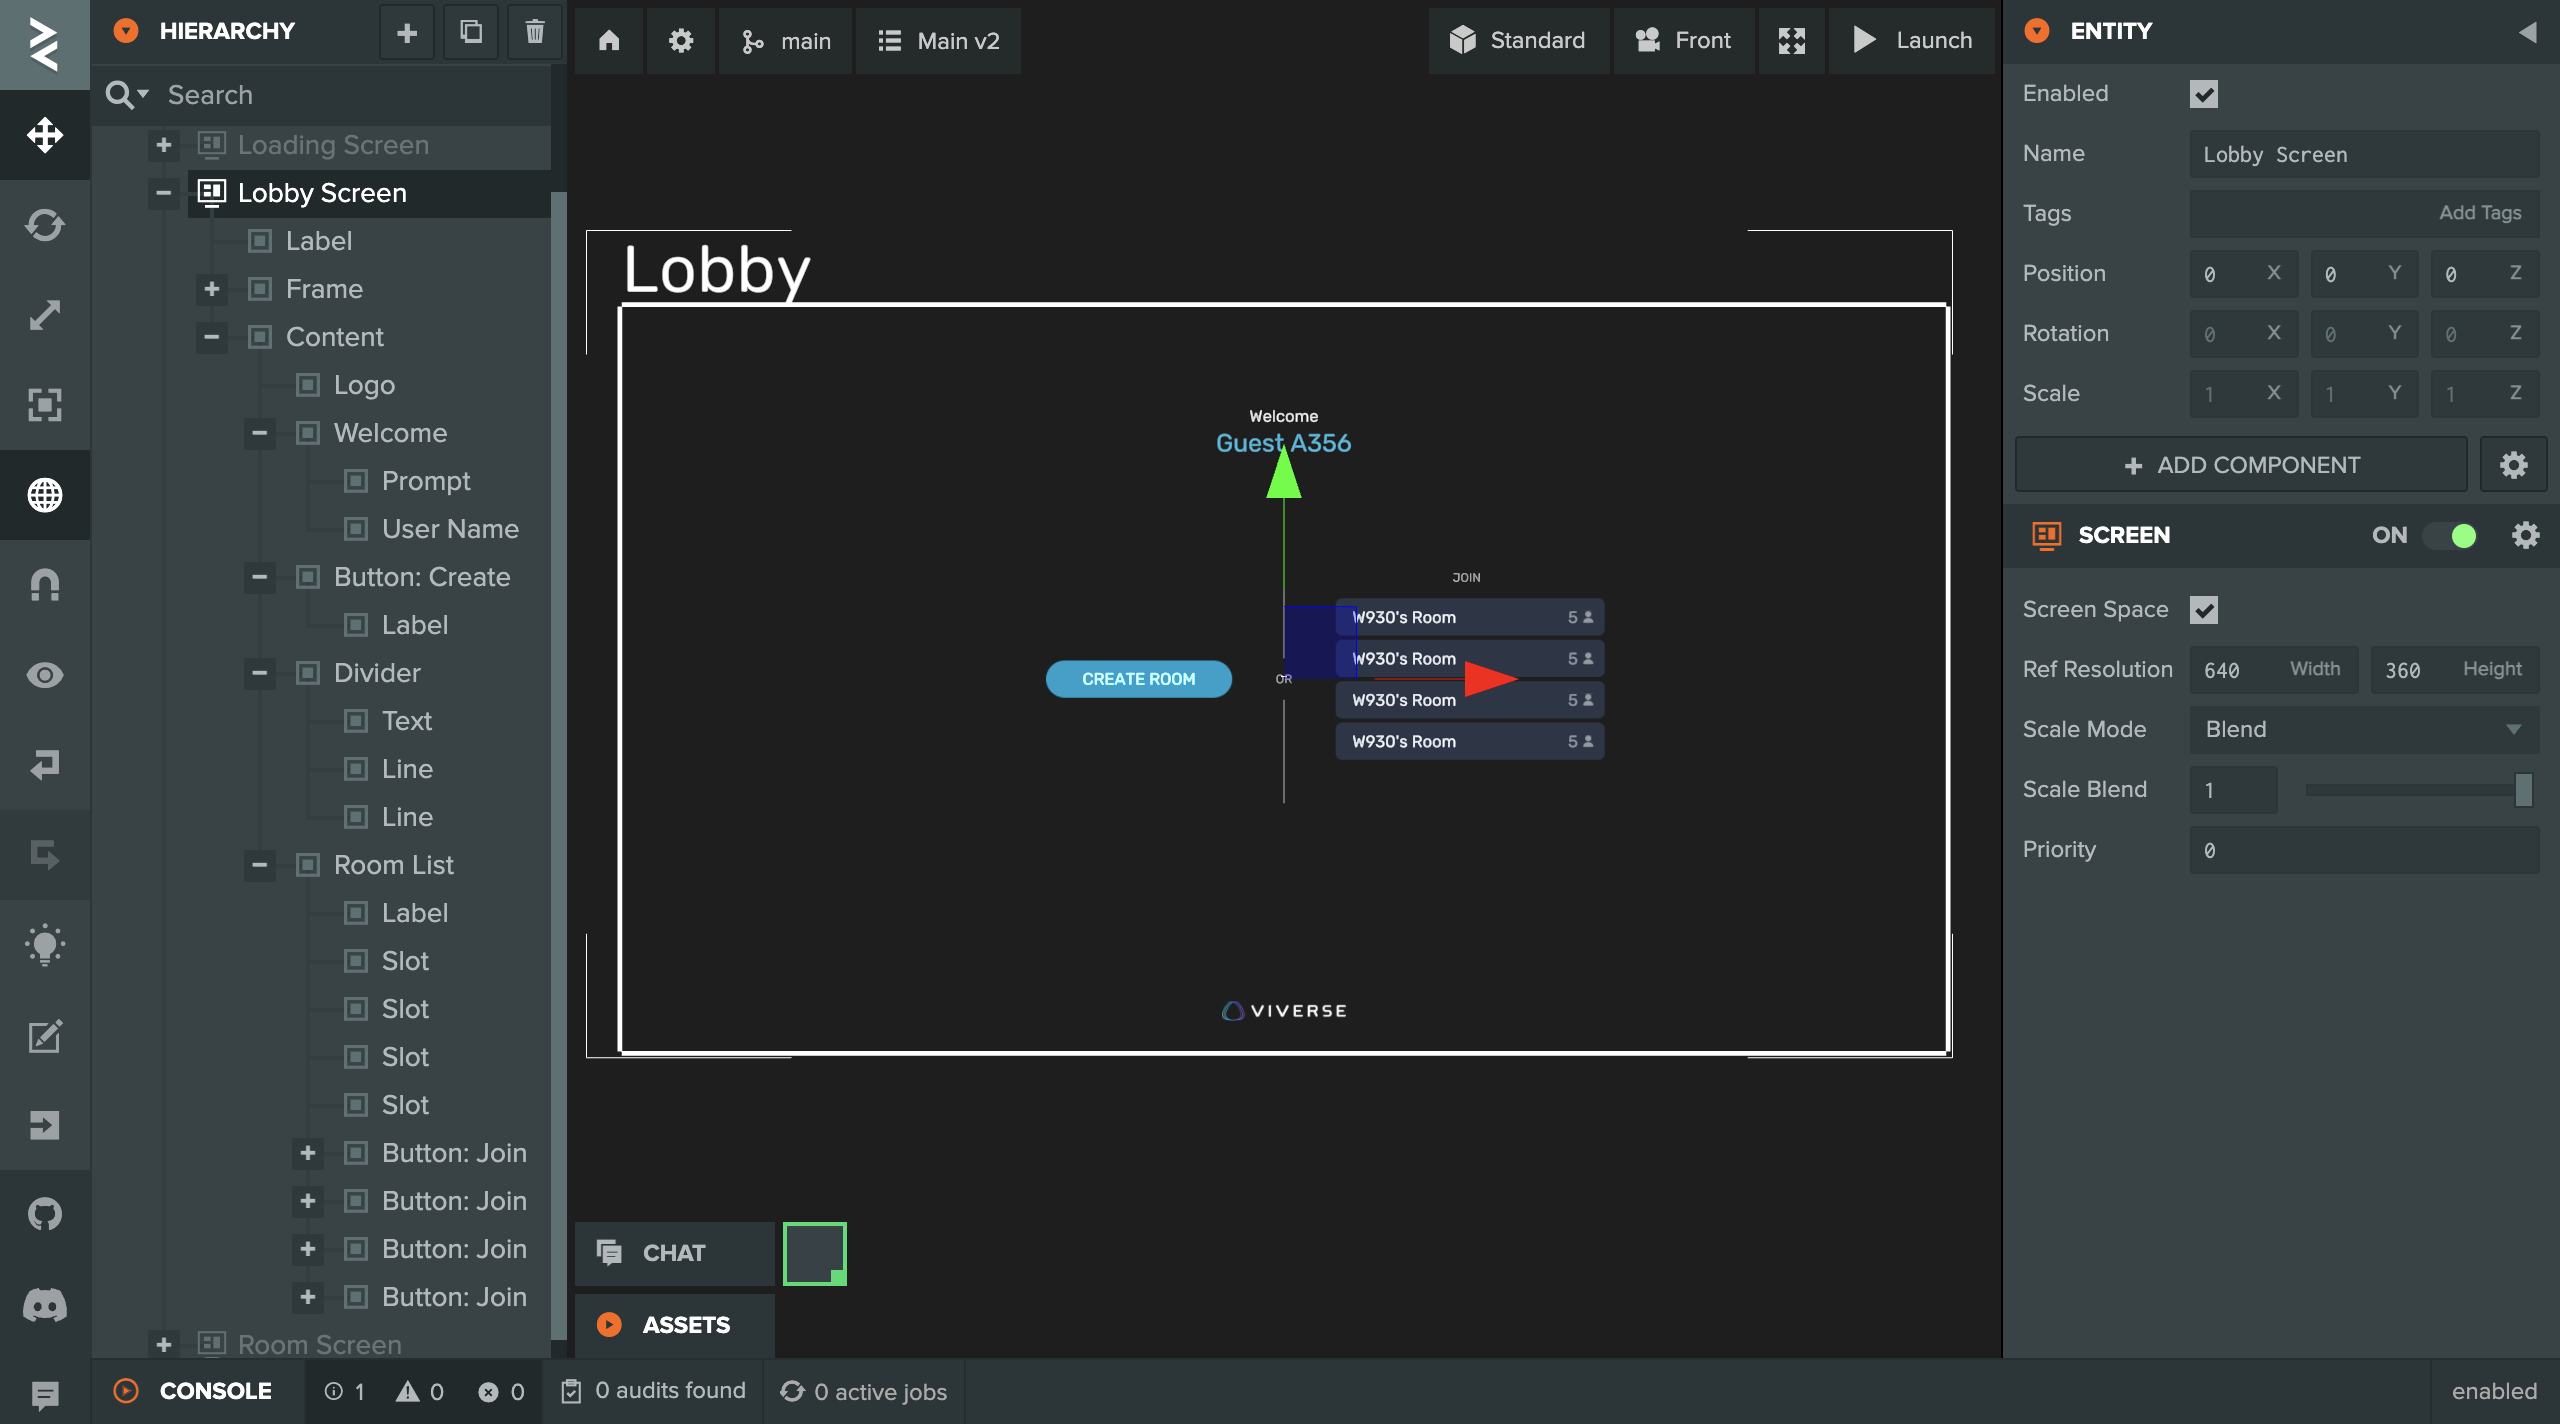Select the Rotate gizmo tool
This screenshot has width=2560, height=1424.
pos(45,225)
